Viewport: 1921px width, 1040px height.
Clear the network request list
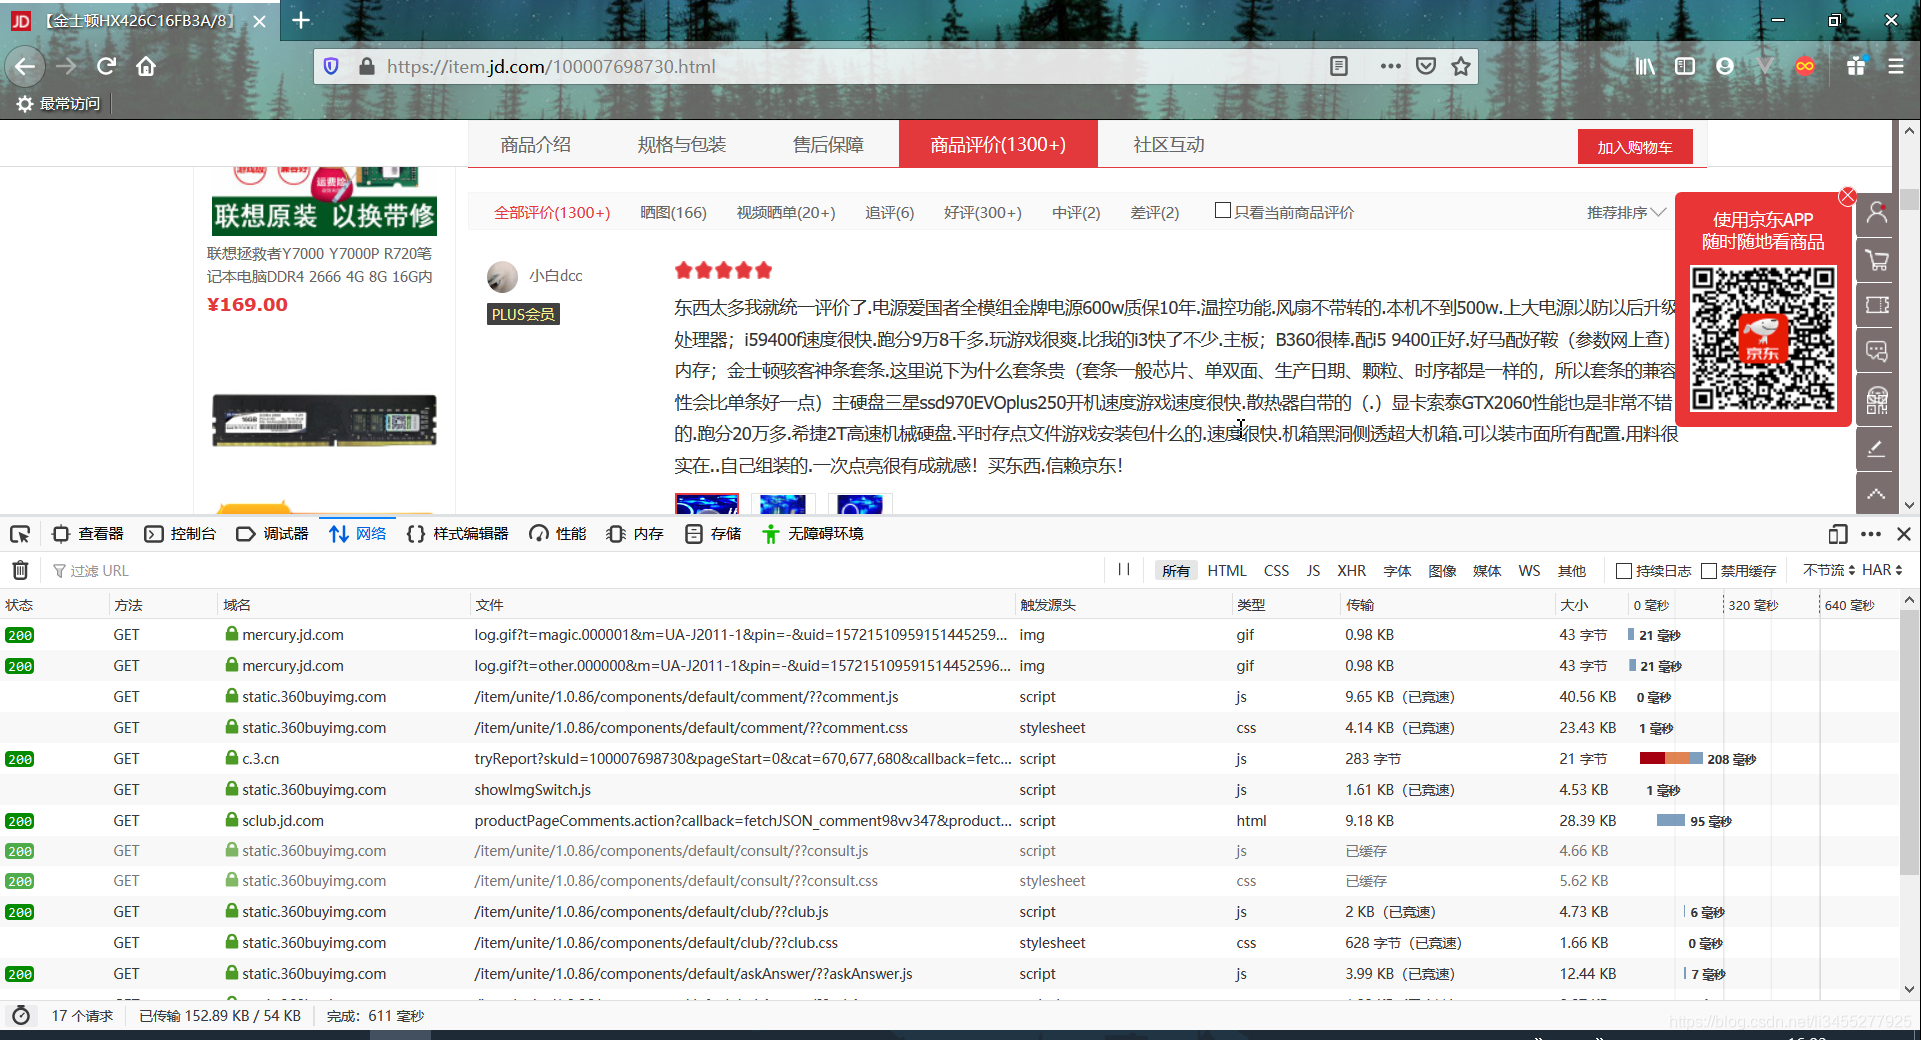click(20, 571)
